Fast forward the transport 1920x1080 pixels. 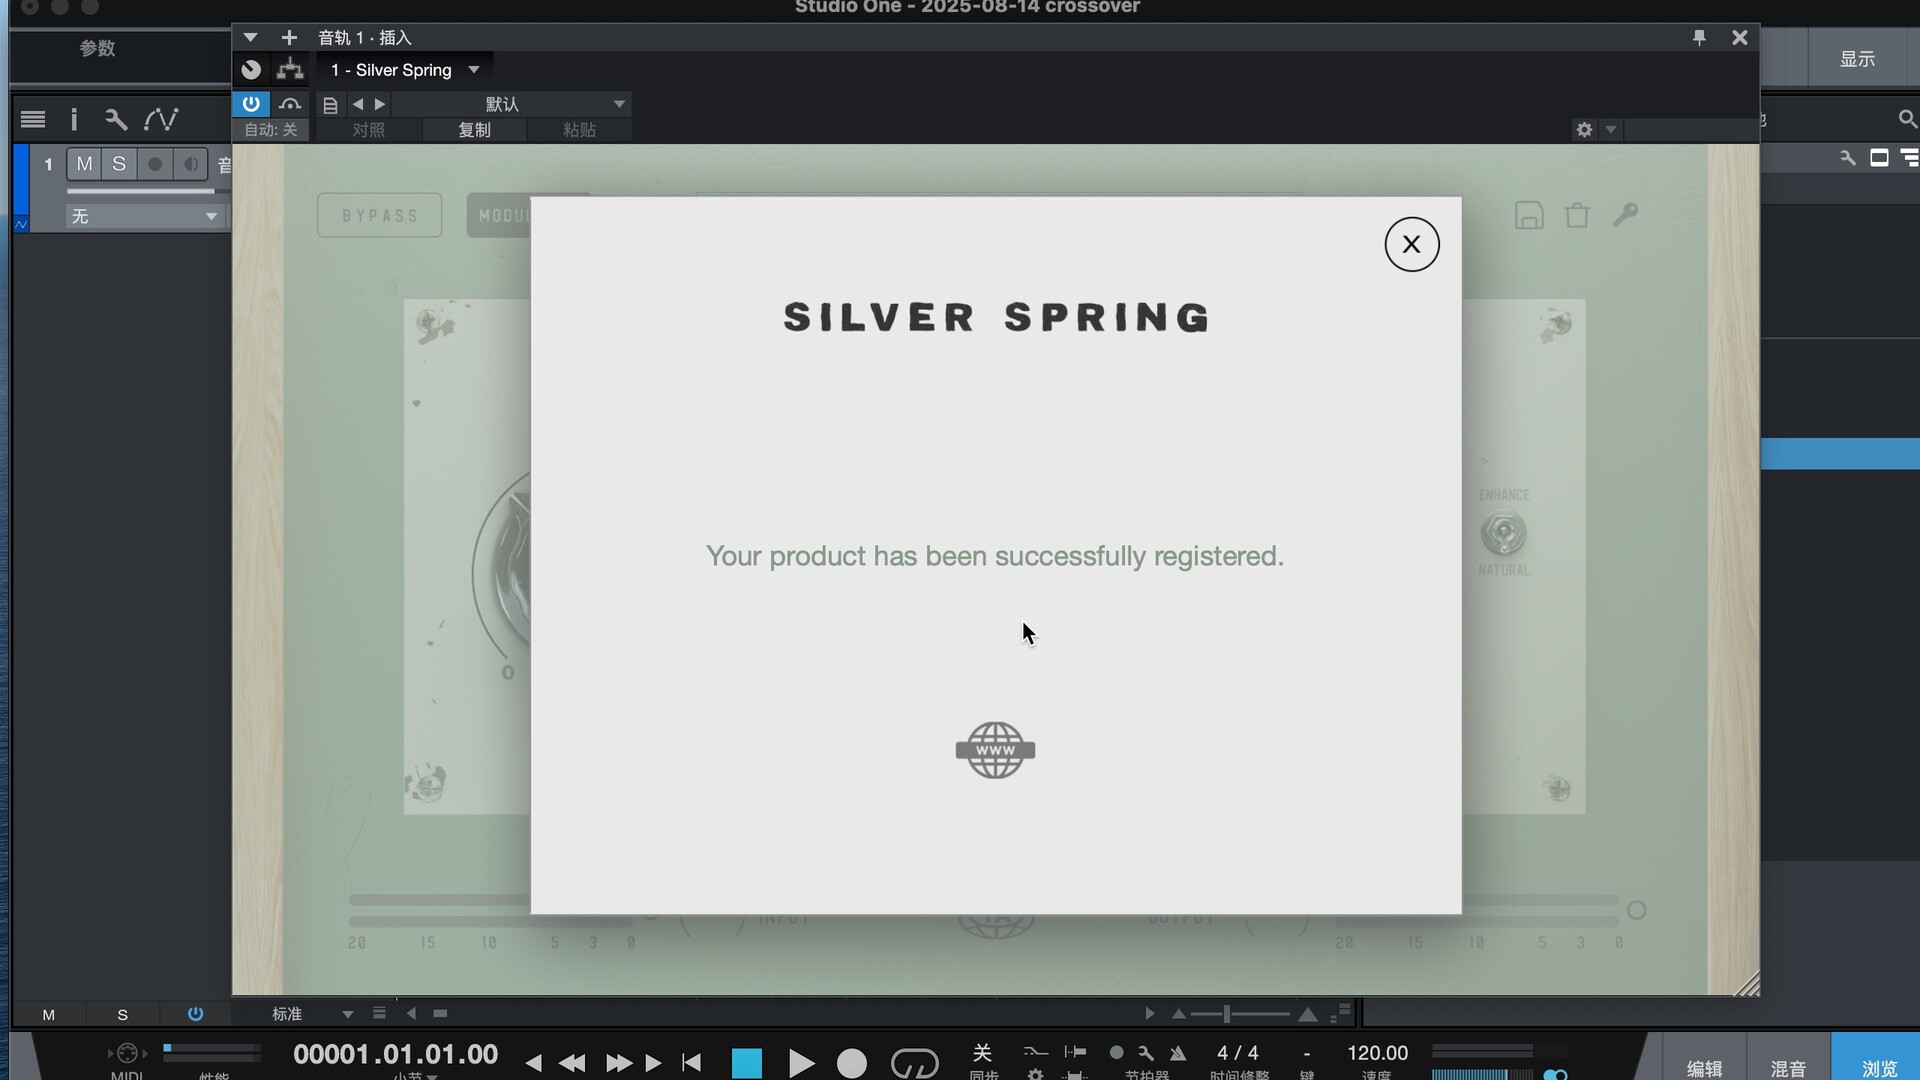click(x=618, y=1063)
